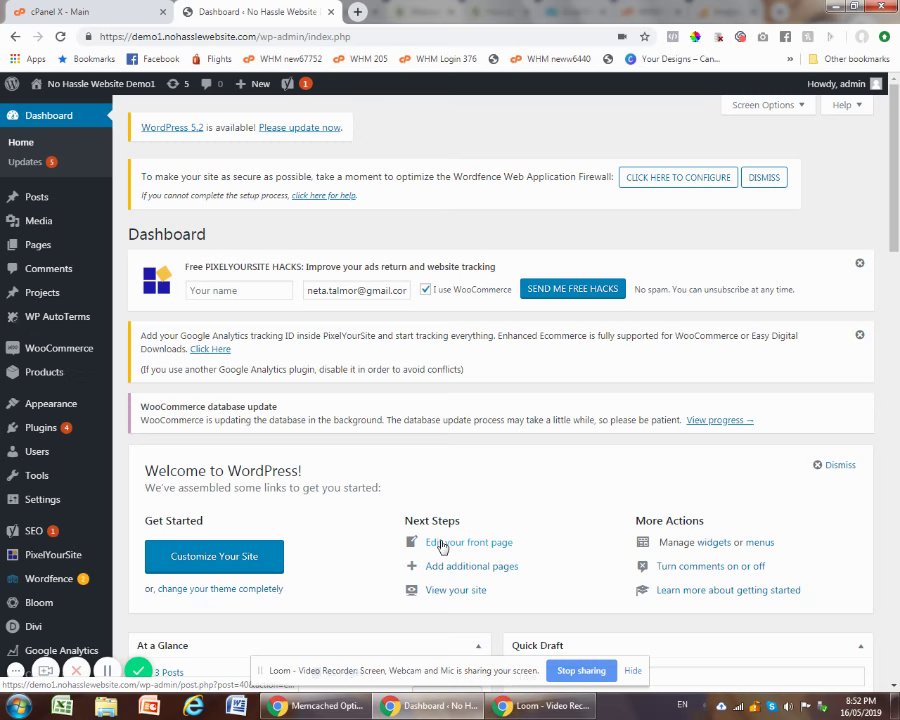
Task: Click CLICK HERE TO CONFIGURE button
Action: coord(678,177)
